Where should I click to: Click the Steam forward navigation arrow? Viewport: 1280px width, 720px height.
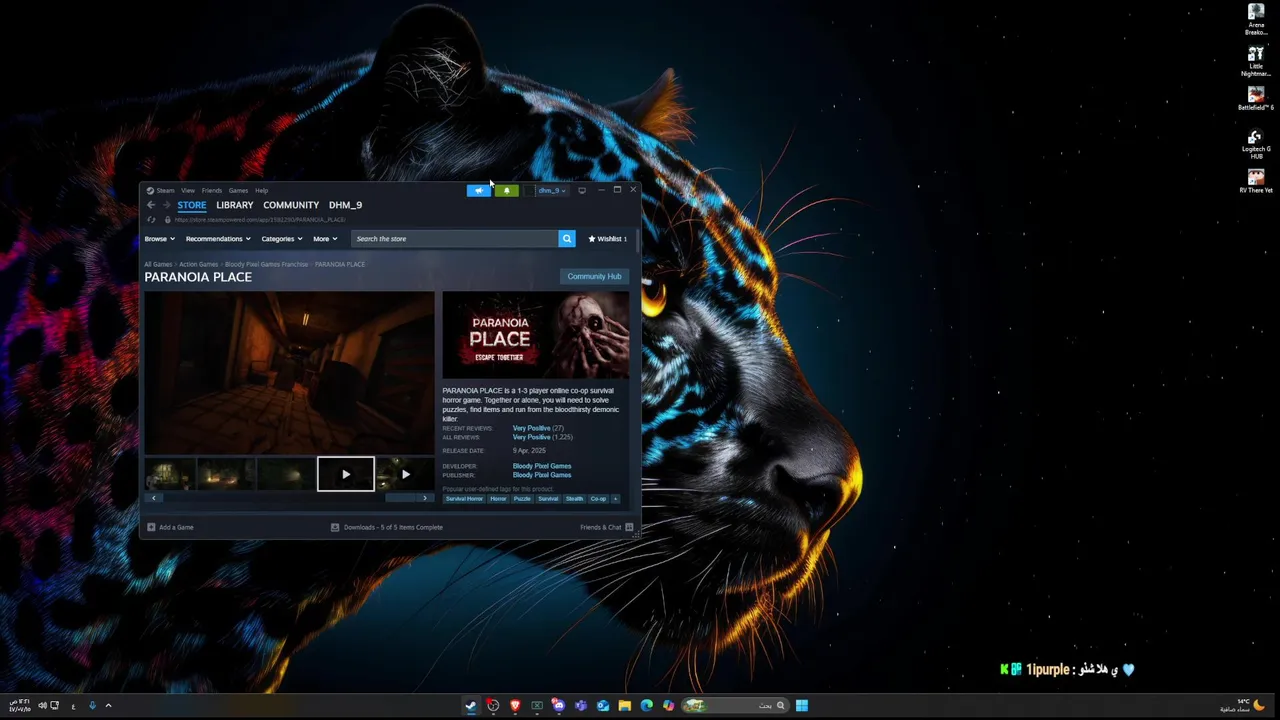click(166, 205)
